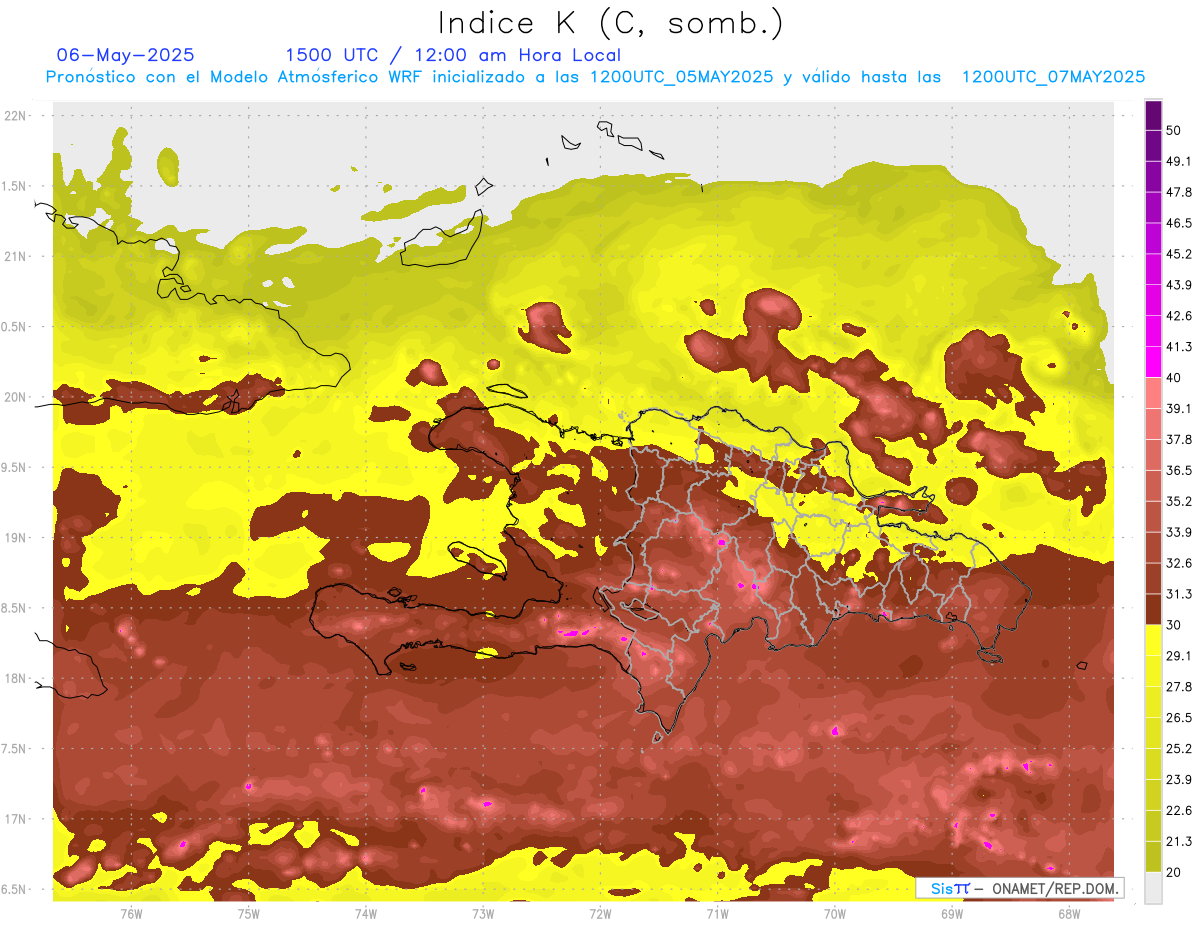
Task: Click the colorbar label '45.2'
Action: tap(1179, 254)
